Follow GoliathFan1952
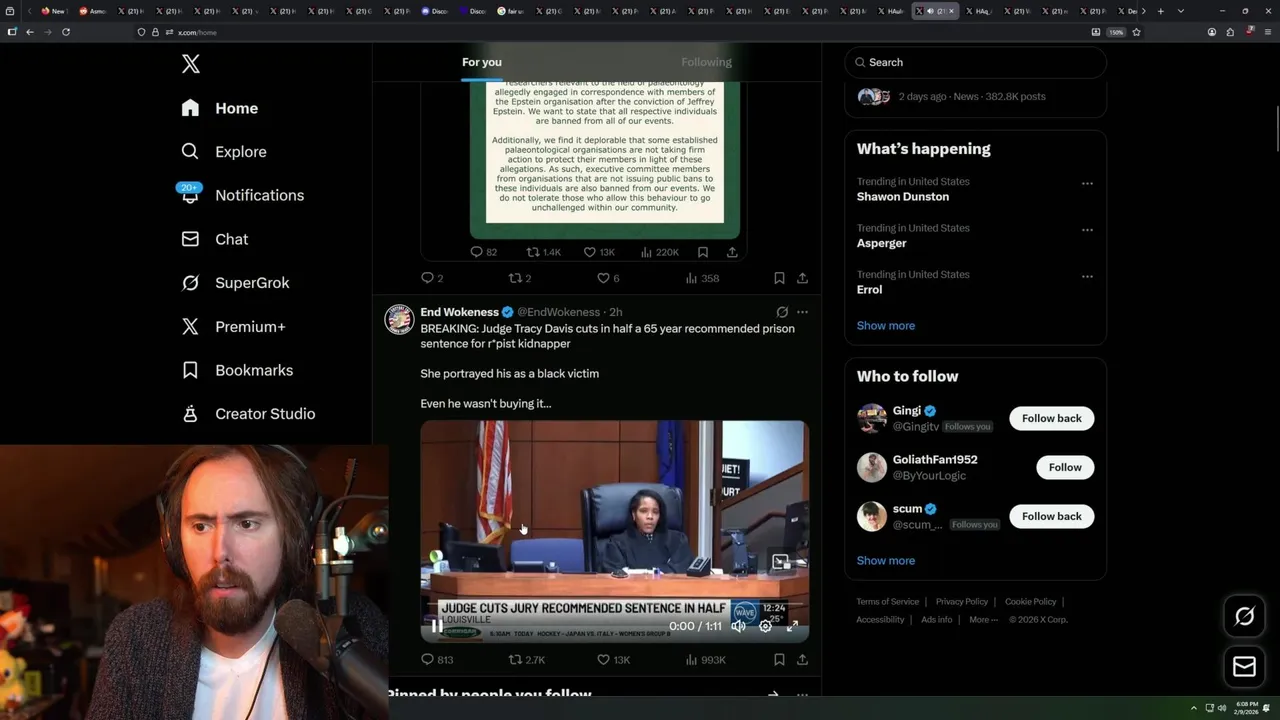The image size is (1280, 720). click(1065, 467)
